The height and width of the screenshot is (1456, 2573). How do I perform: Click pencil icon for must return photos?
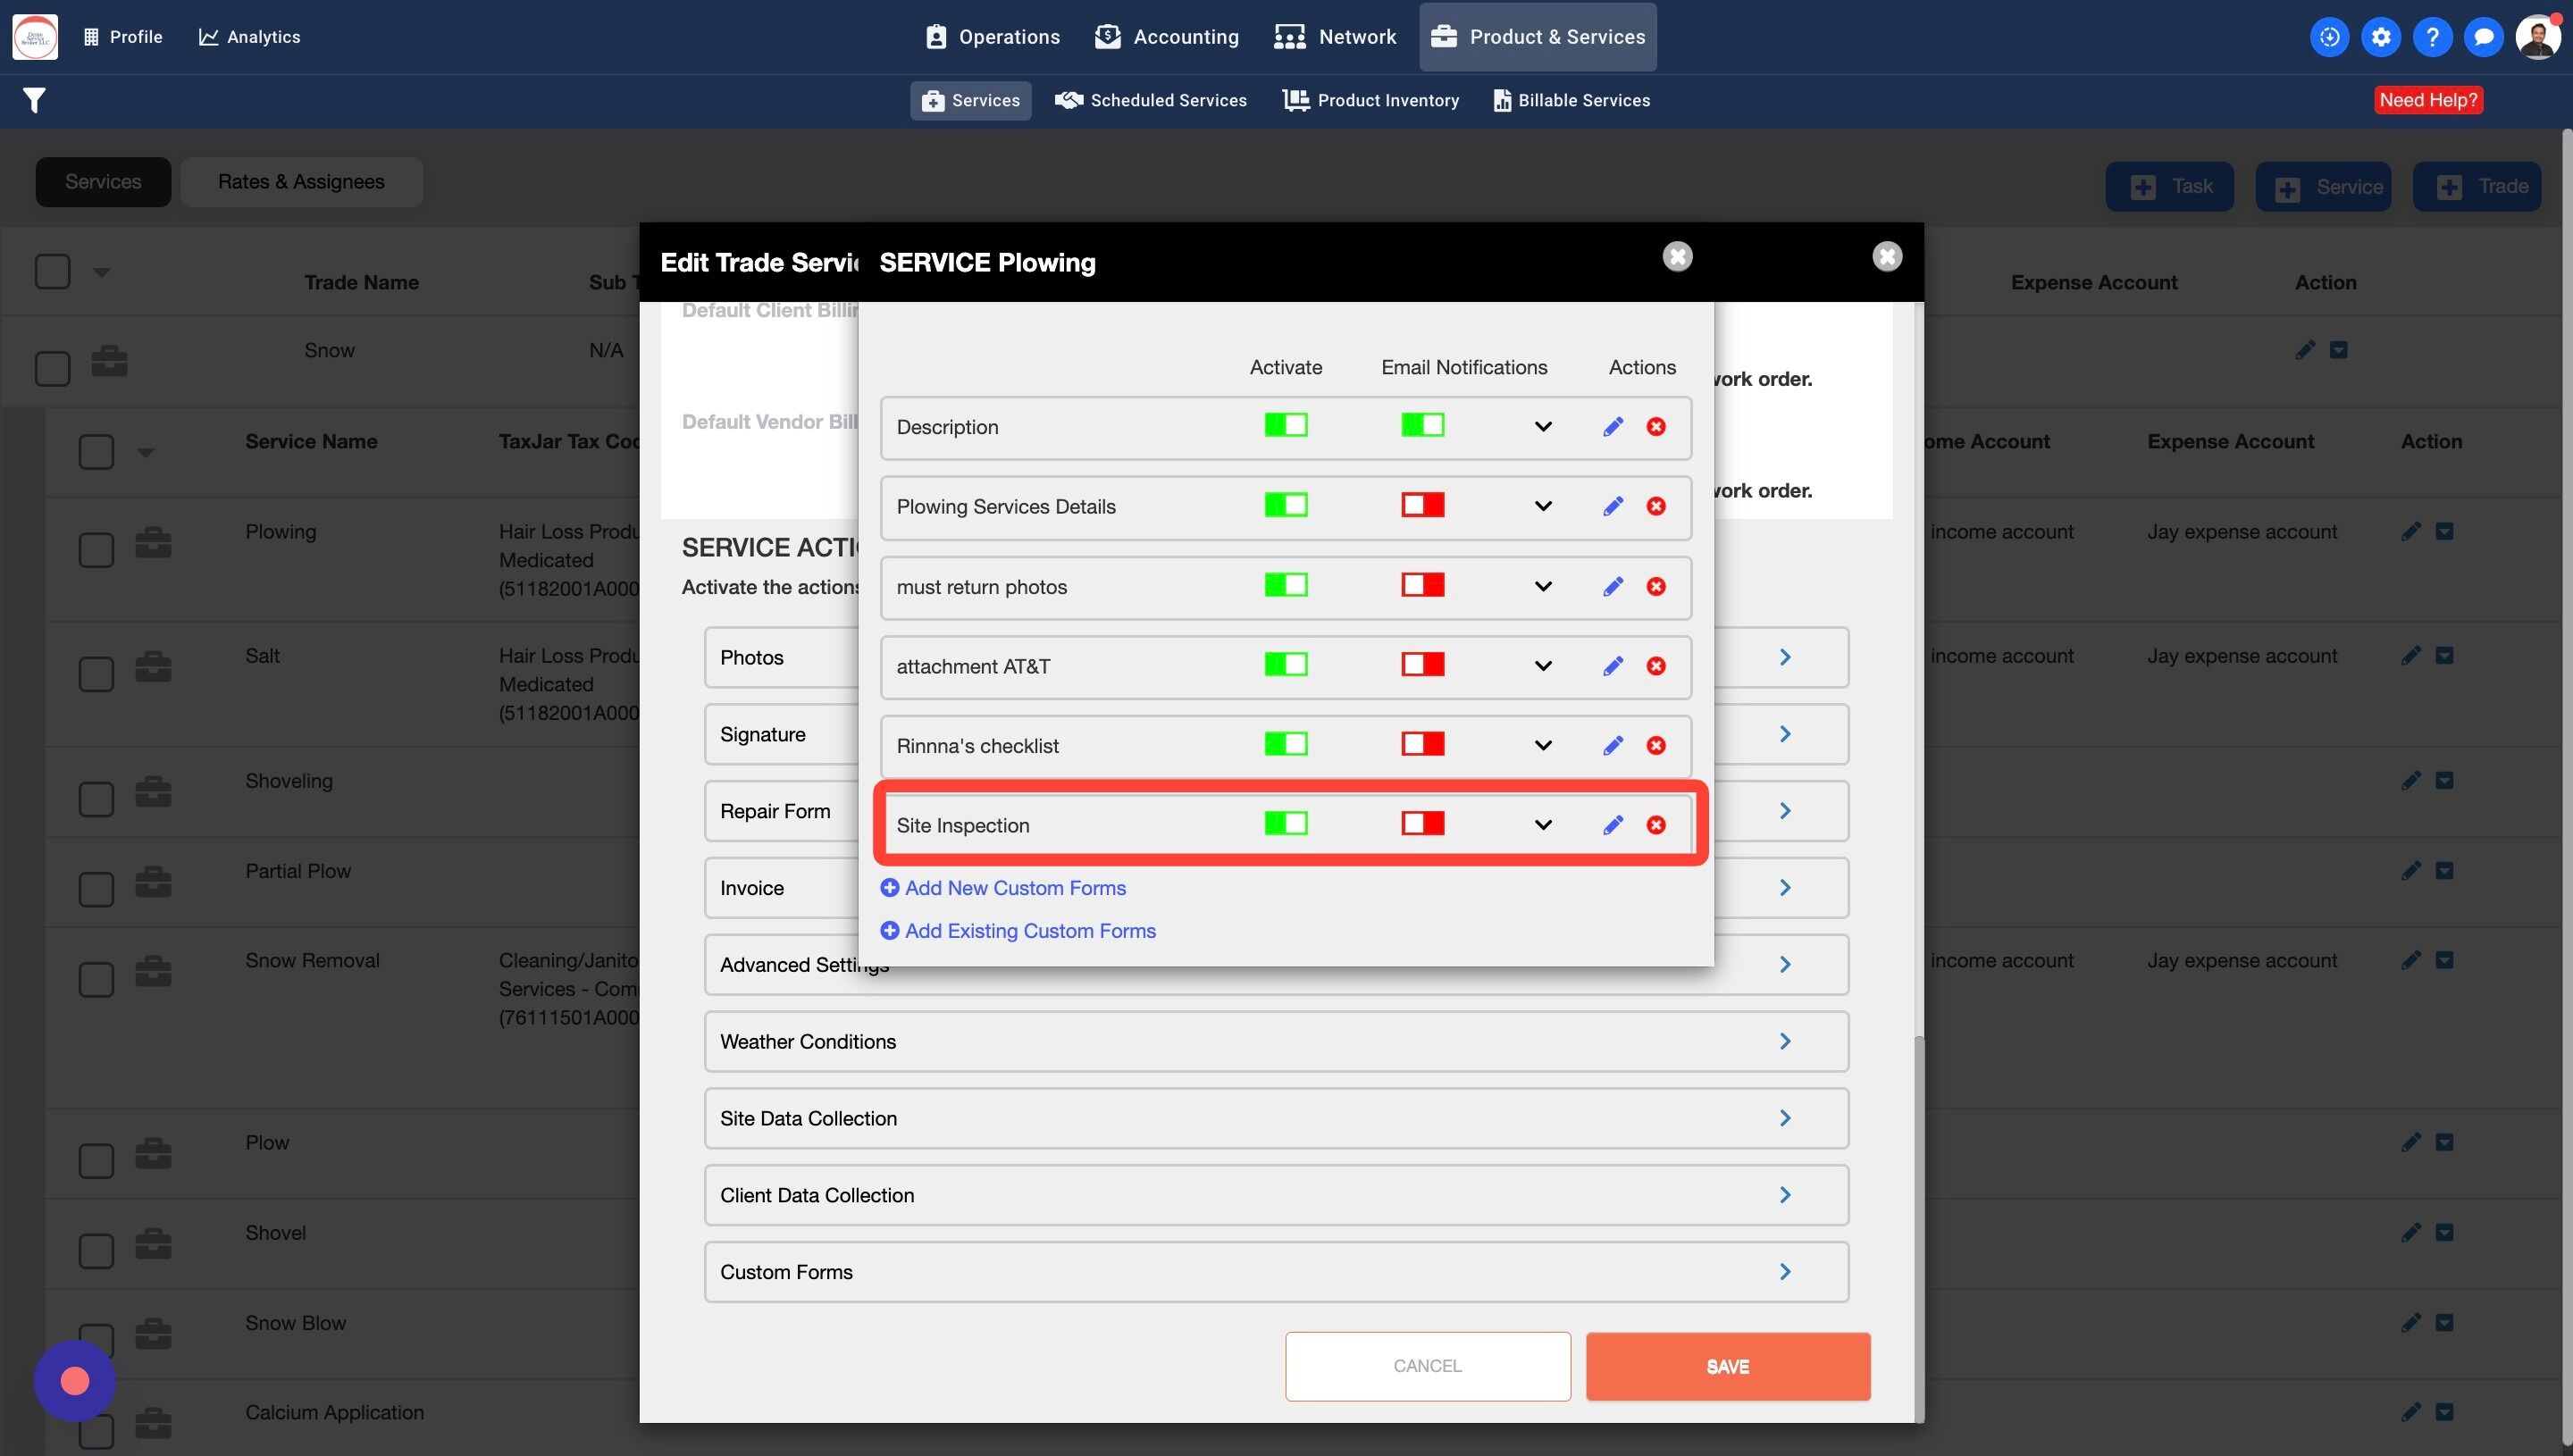[1612, 587]
